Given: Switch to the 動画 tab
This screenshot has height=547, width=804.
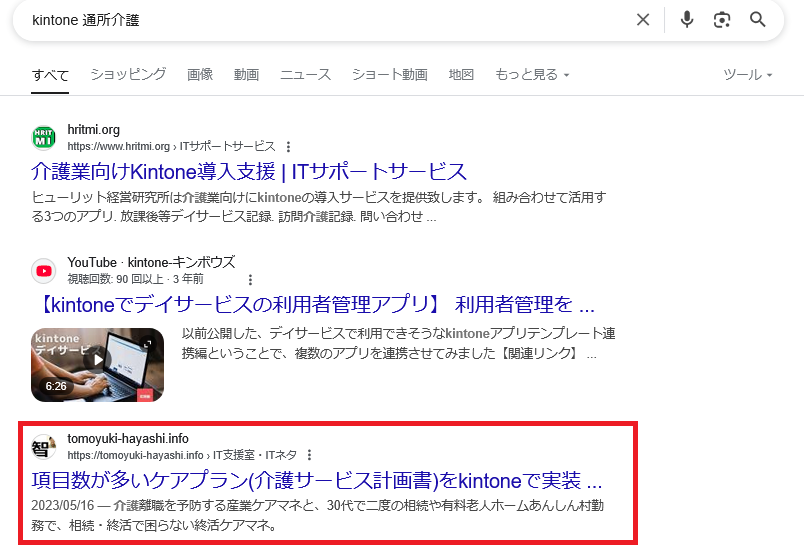Looking at the screenshot, I should pos(247,75).
